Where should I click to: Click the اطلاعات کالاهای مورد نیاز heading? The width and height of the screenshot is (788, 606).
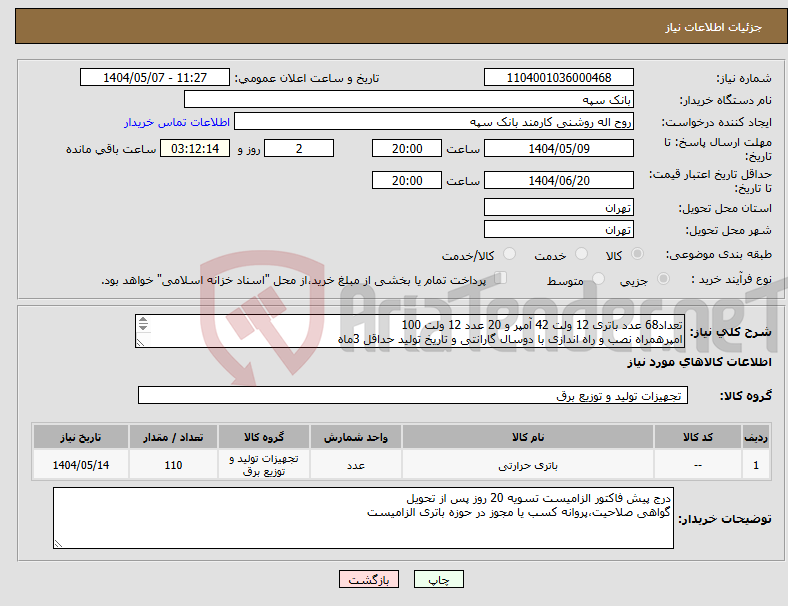click(699, 362)
